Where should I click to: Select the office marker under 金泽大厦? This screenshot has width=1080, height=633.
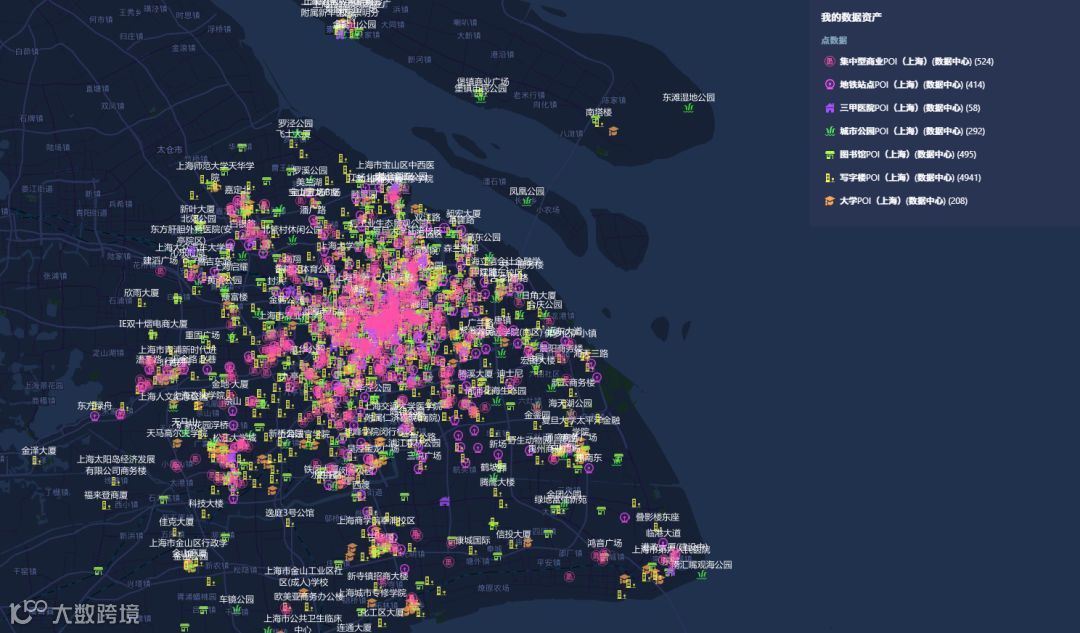tap(36, 461)
